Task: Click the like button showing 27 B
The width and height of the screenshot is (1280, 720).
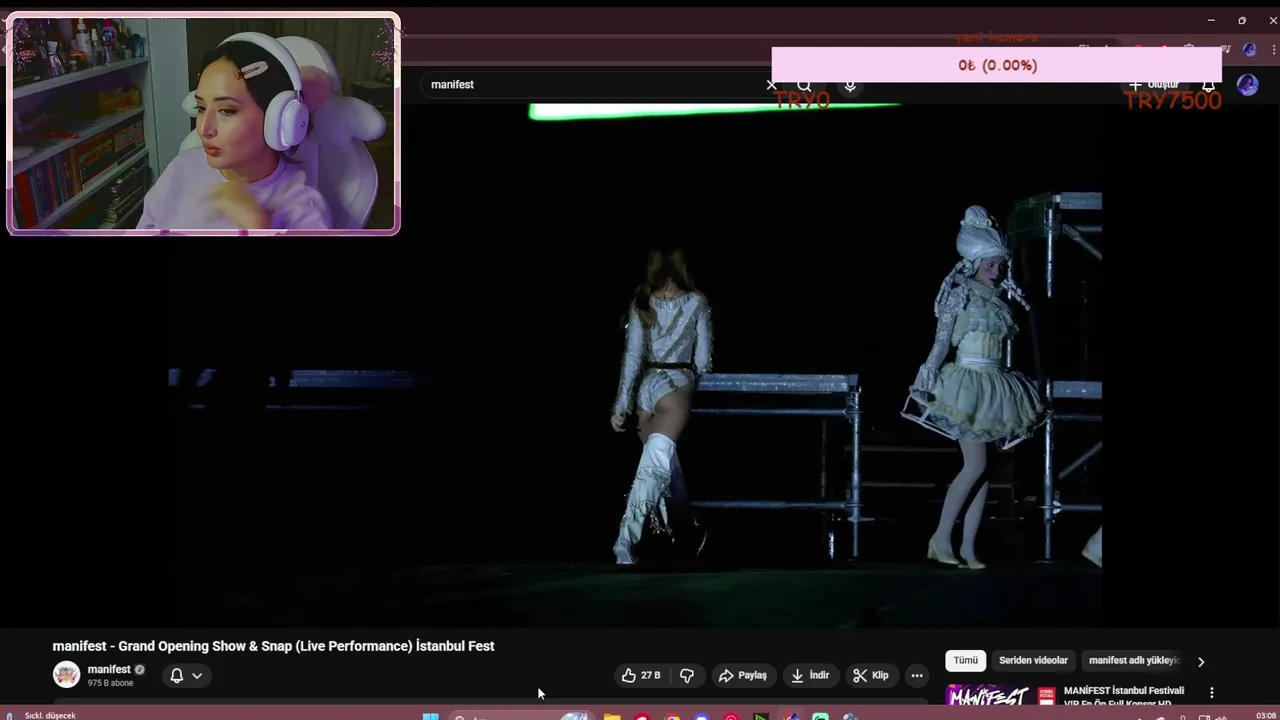Action: 641,675
